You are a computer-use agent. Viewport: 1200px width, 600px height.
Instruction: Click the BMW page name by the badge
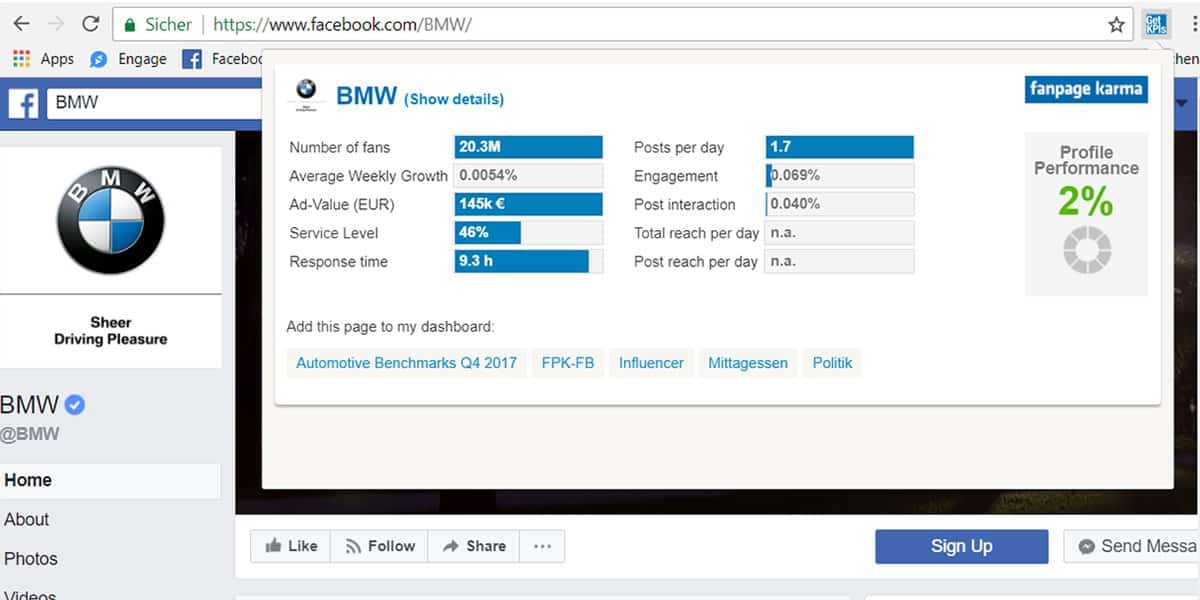click(30, 405)
